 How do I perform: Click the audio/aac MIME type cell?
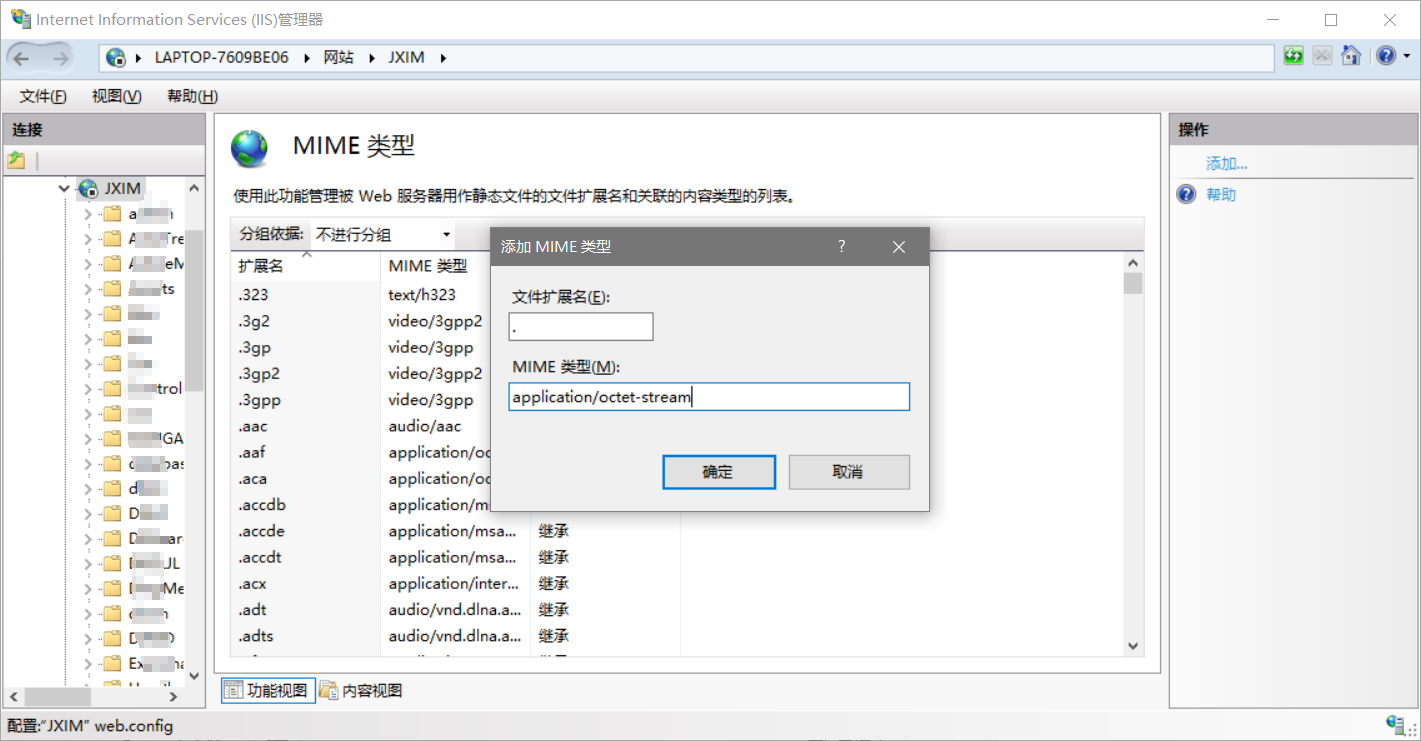(425, 426)
